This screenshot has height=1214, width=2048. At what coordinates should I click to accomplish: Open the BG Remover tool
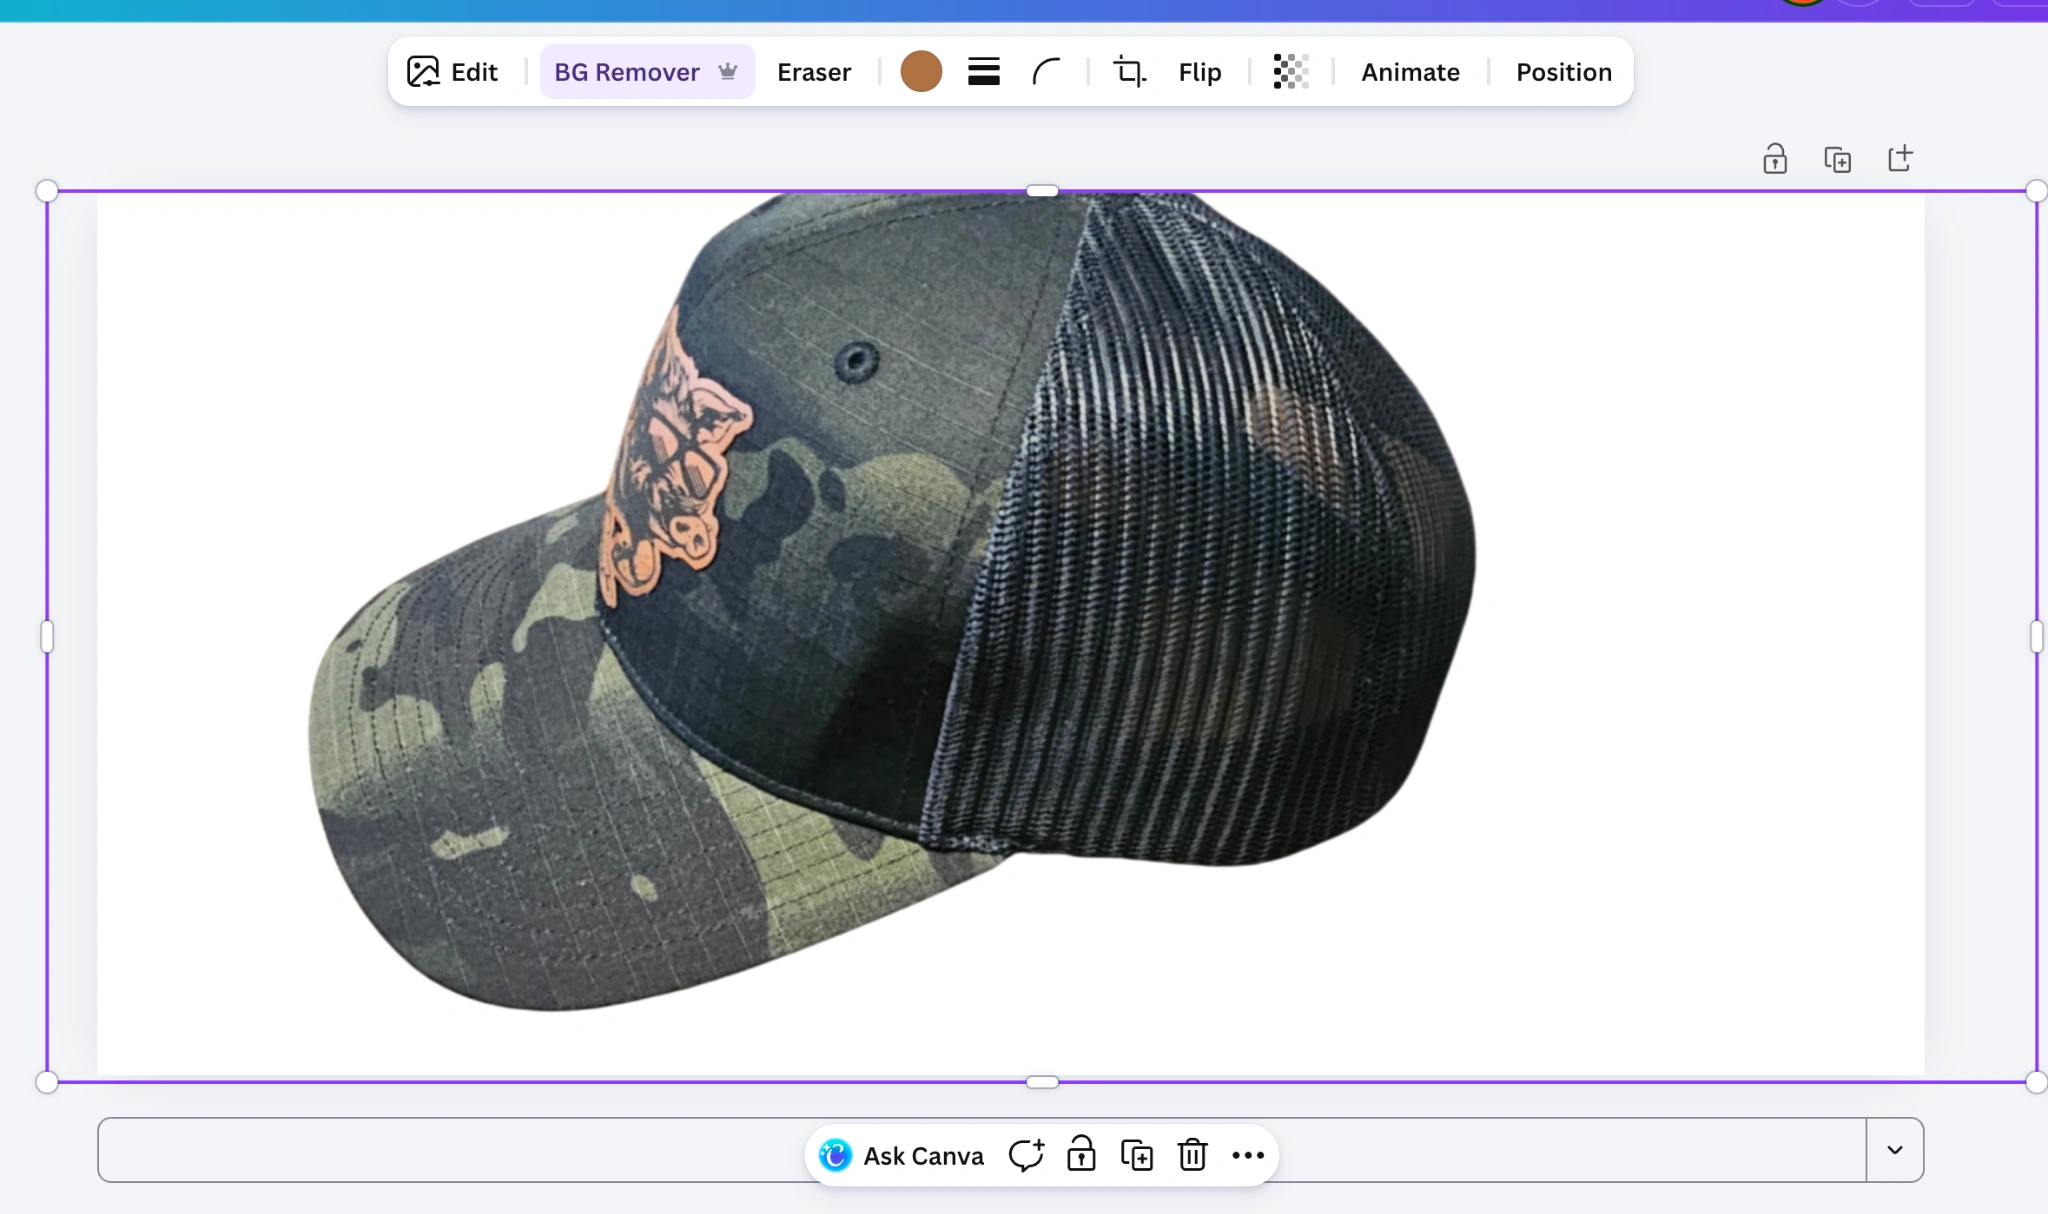(645, 72)
